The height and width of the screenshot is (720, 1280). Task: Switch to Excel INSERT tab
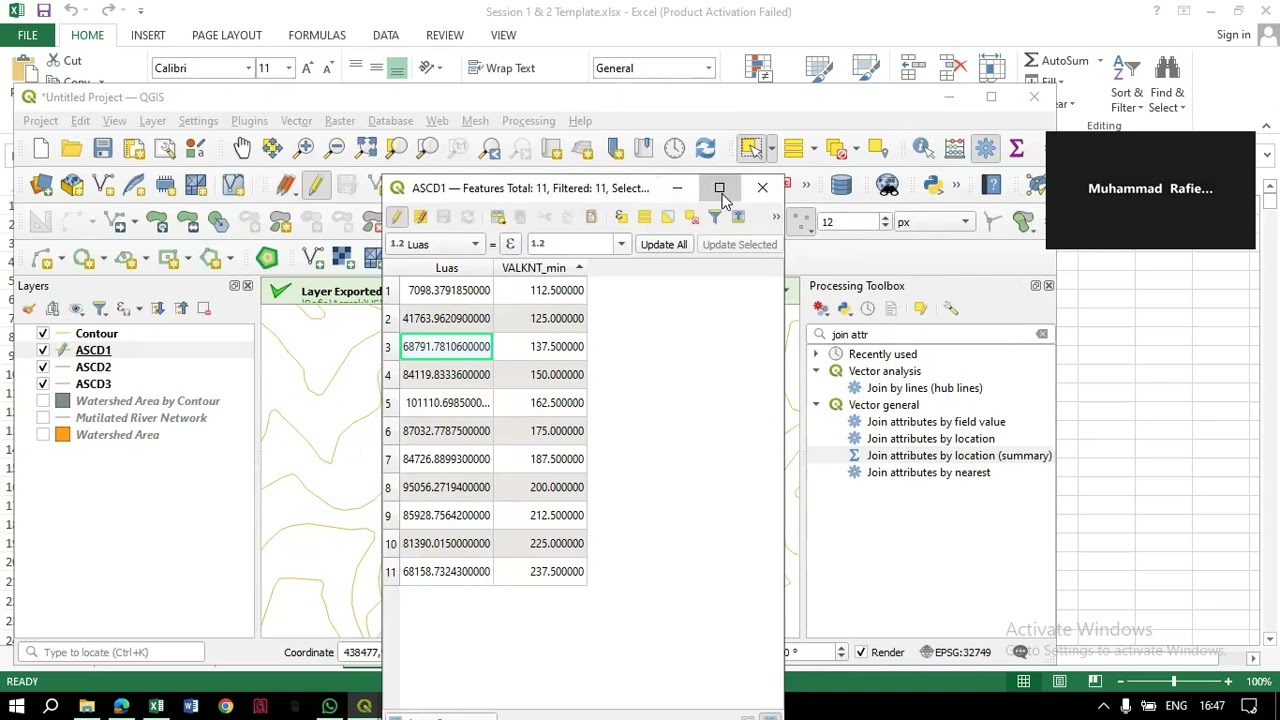[148, 35]
